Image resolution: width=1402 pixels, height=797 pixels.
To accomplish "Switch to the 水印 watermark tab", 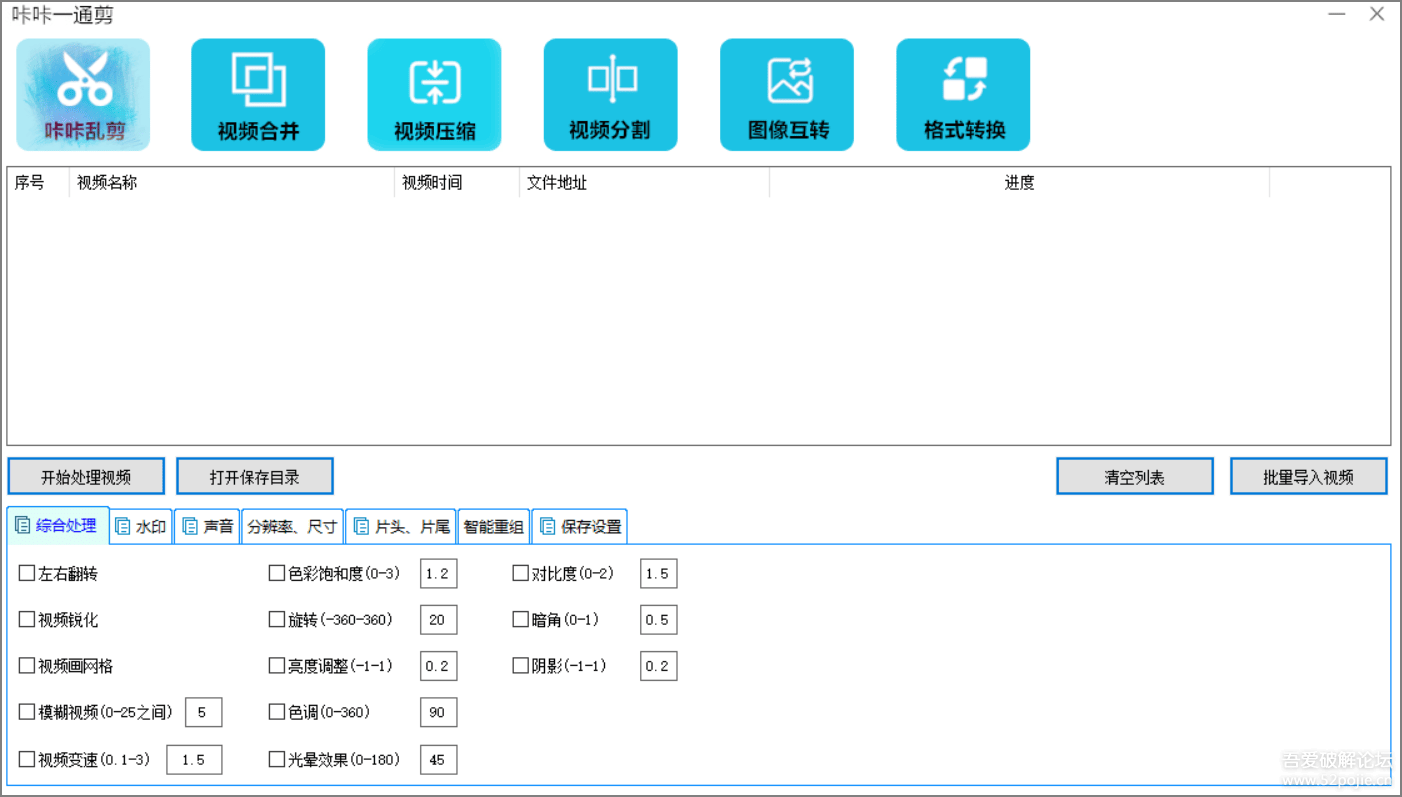I will (140, 526).
